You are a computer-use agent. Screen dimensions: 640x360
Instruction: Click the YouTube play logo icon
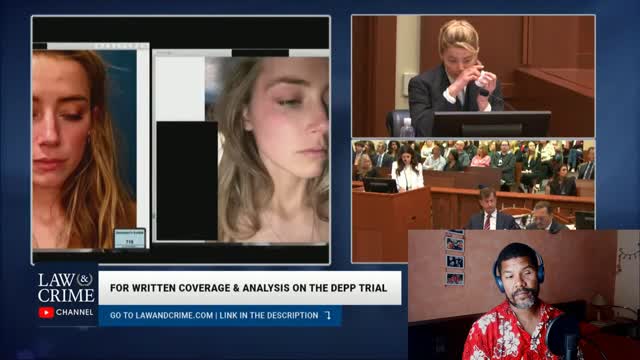[x=46, y=312]
